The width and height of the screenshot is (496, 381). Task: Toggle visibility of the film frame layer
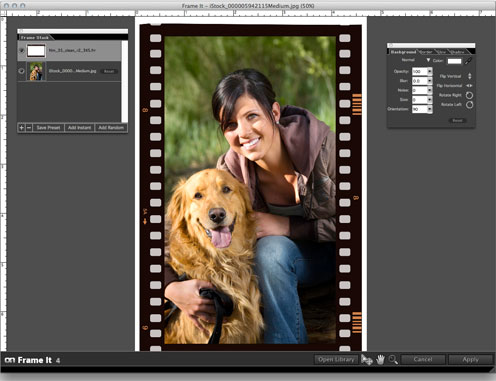pos(22,50)
